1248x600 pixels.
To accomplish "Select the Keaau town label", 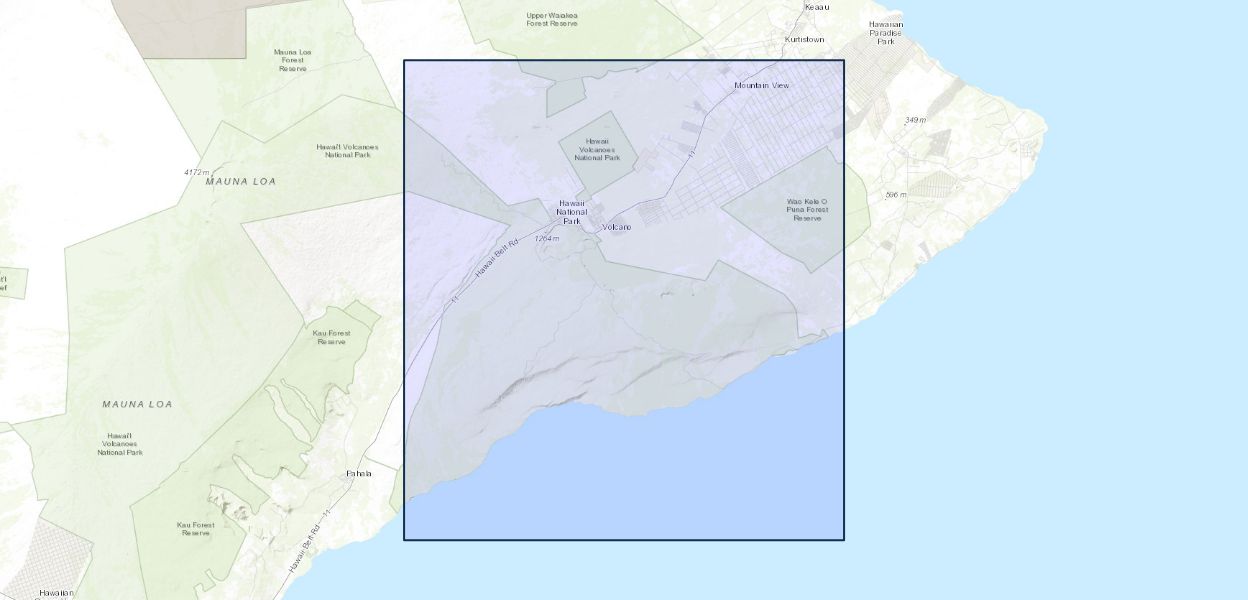I will point(817,7).
